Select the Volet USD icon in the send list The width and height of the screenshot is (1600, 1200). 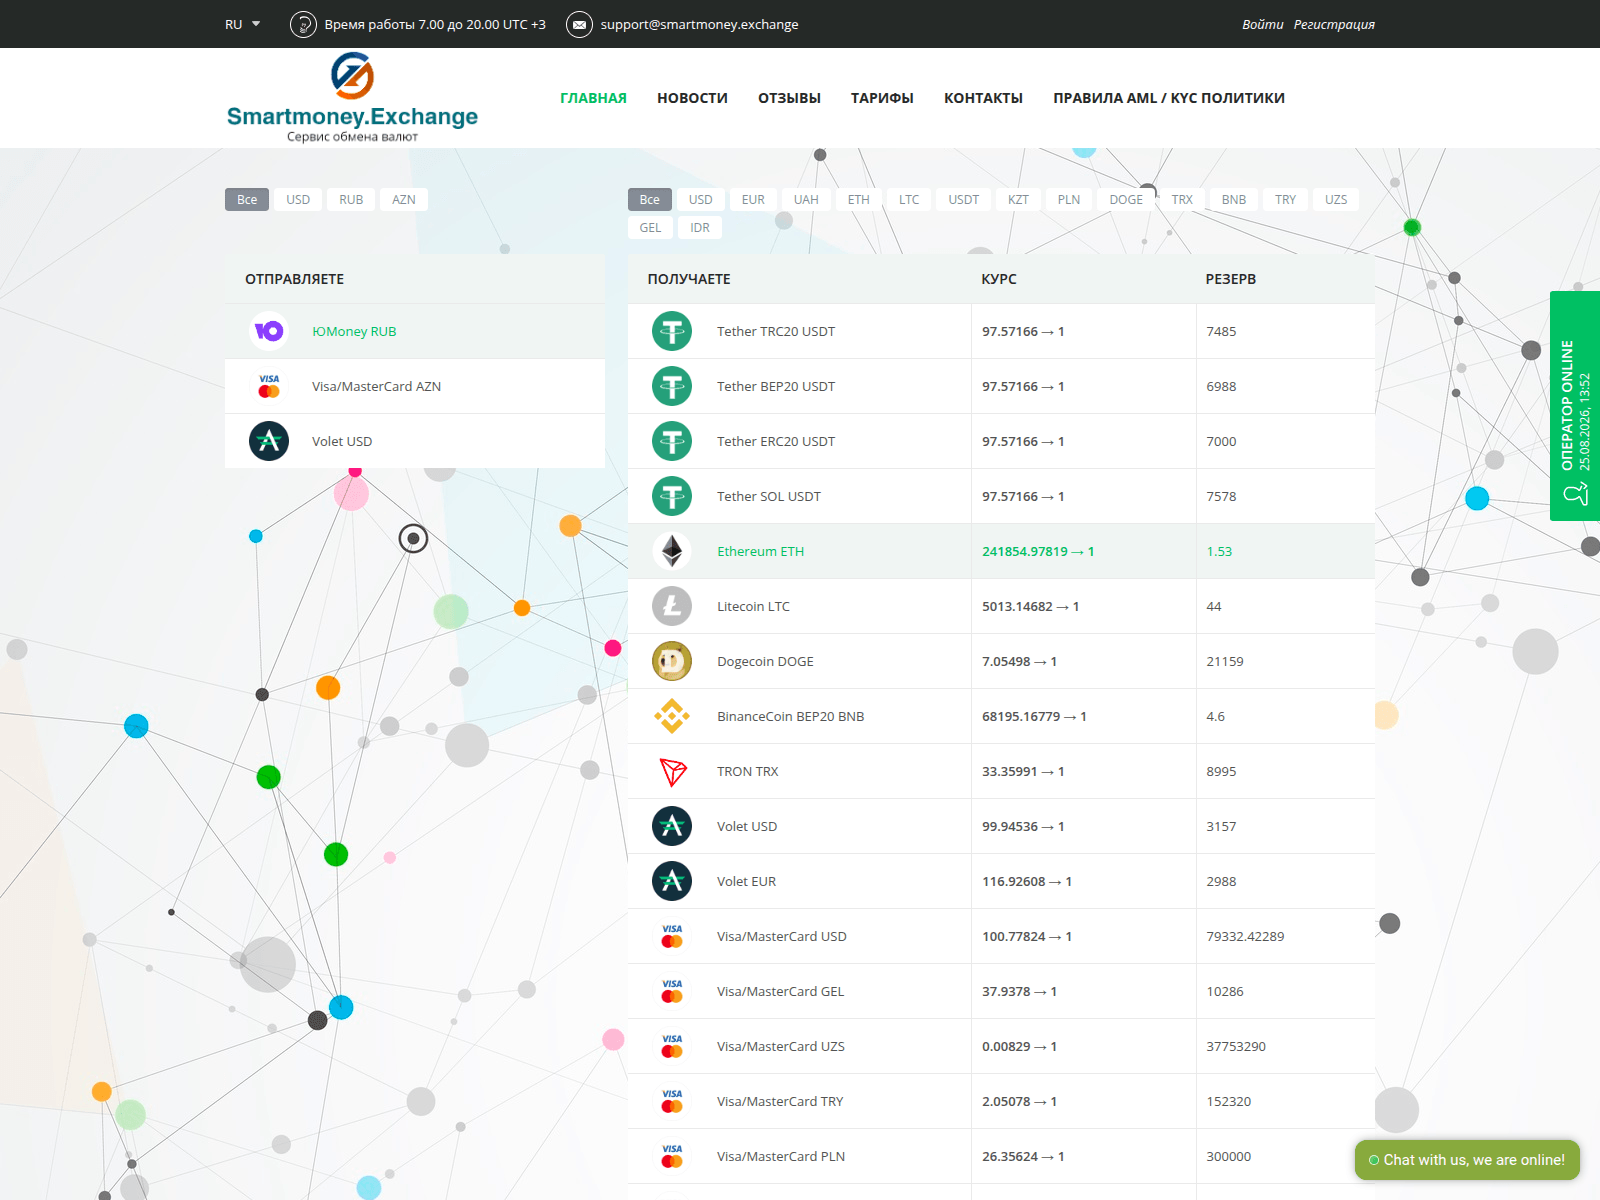click(x=269, y=441)
